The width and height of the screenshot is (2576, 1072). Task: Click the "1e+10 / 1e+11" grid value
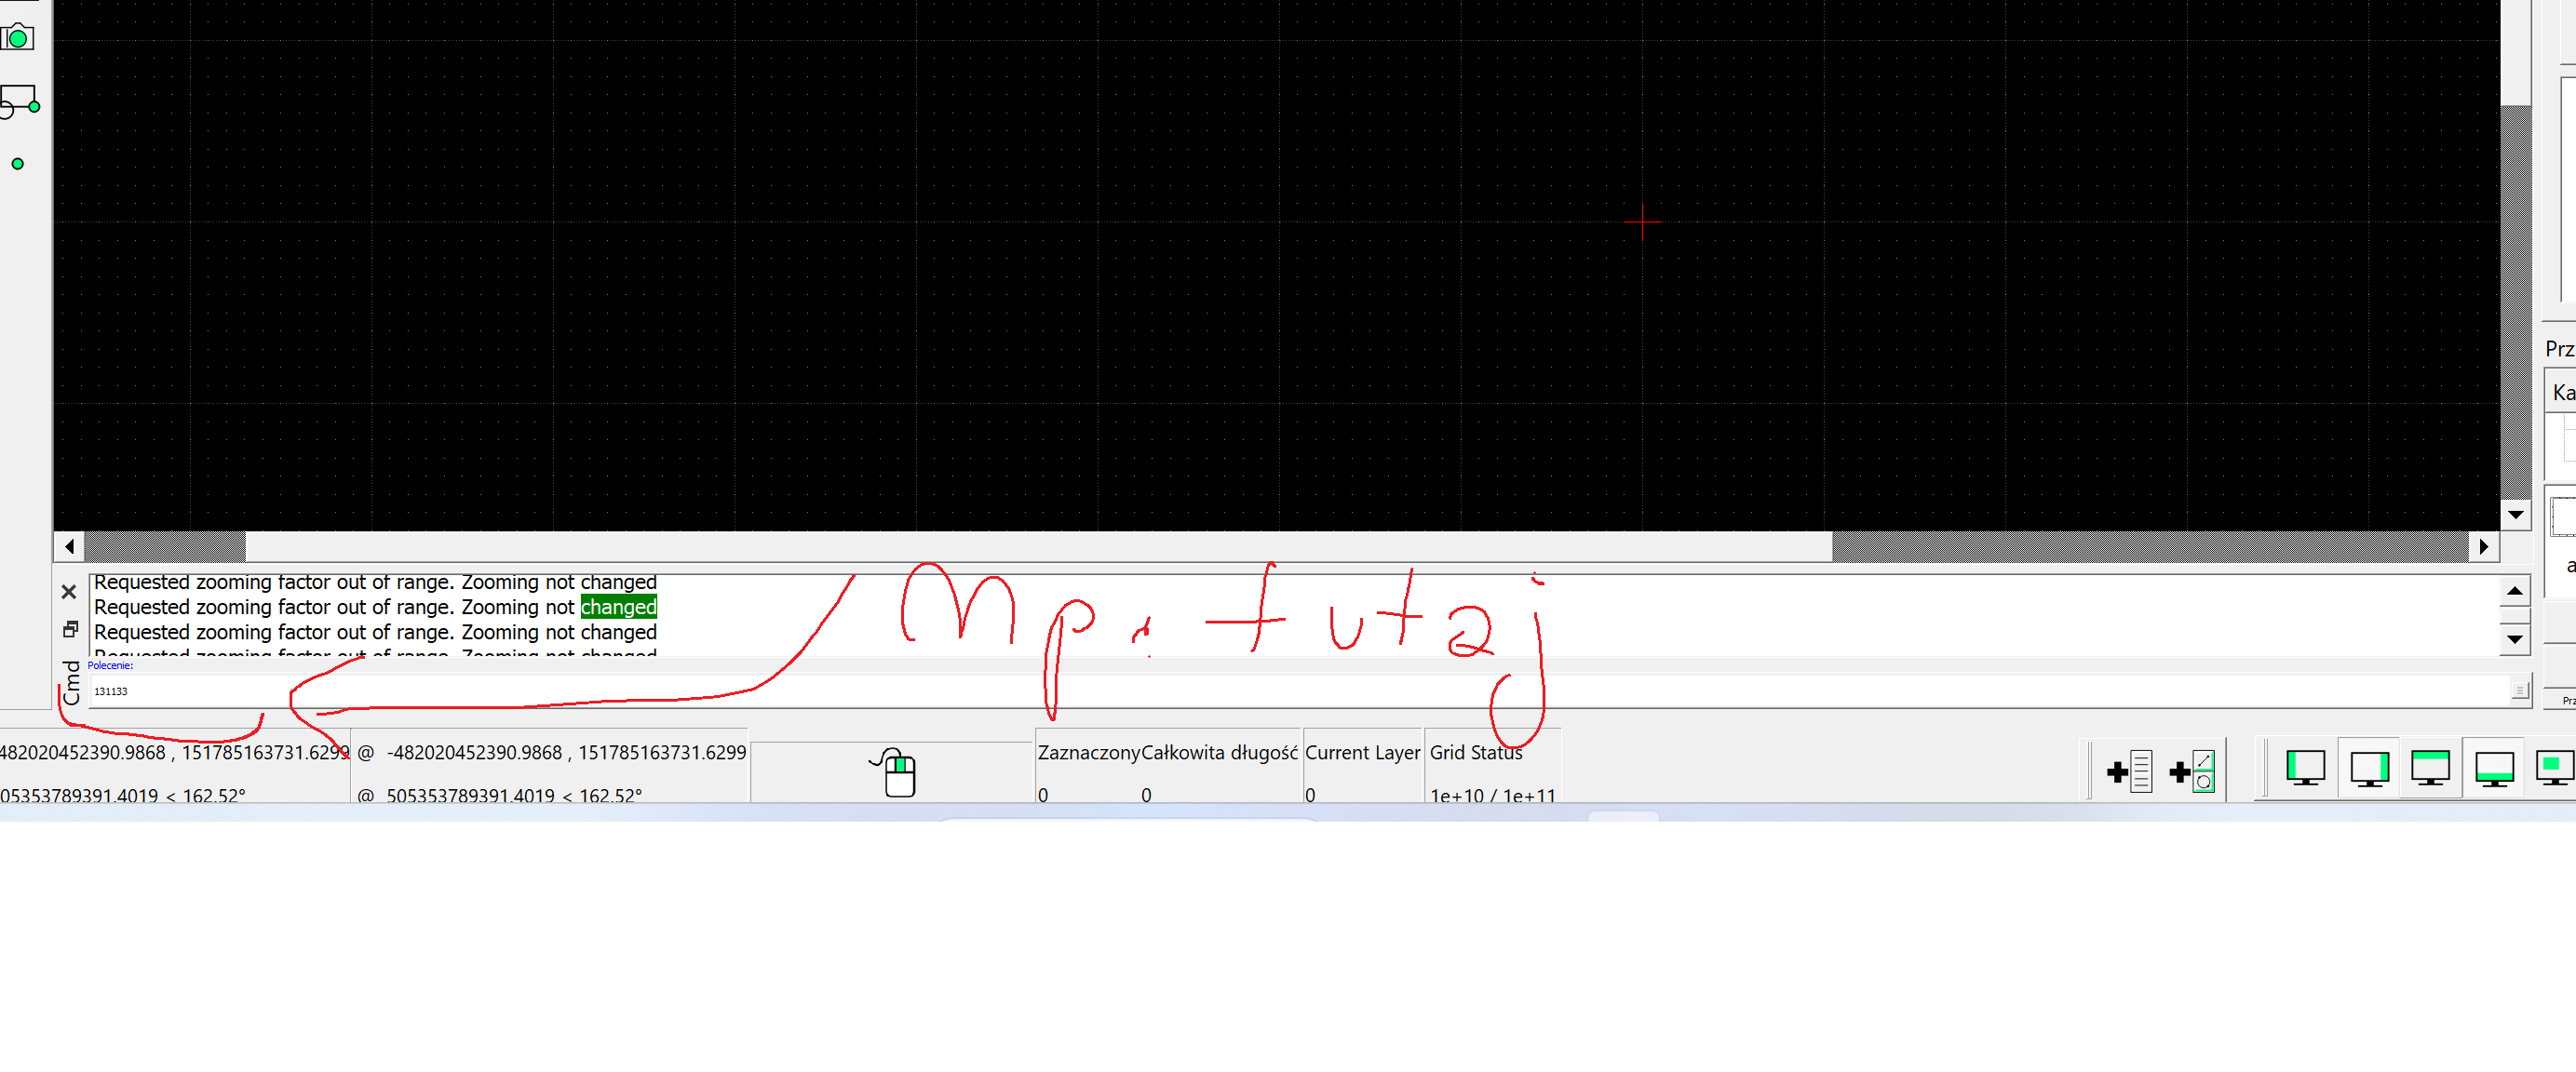click(x=1492, y=796)
